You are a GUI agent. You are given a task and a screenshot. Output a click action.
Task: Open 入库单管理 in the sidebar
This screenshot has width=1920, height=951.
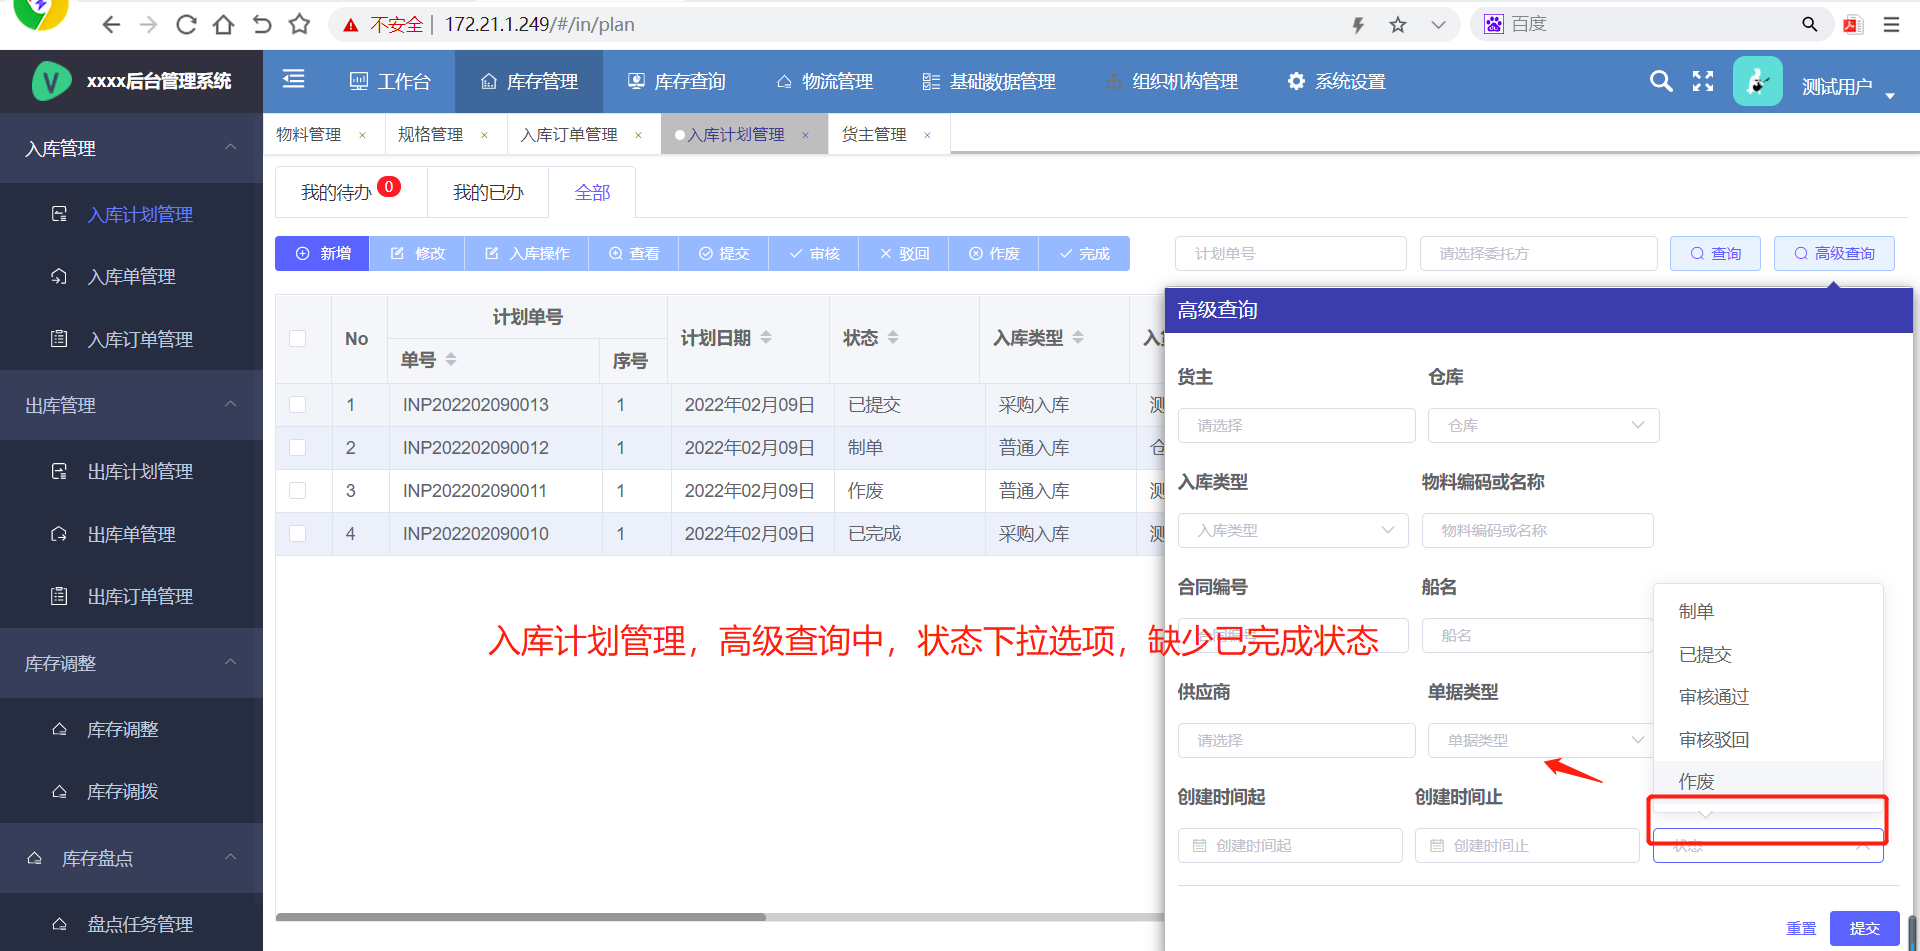pyautogui.click(x=131, y=277)
